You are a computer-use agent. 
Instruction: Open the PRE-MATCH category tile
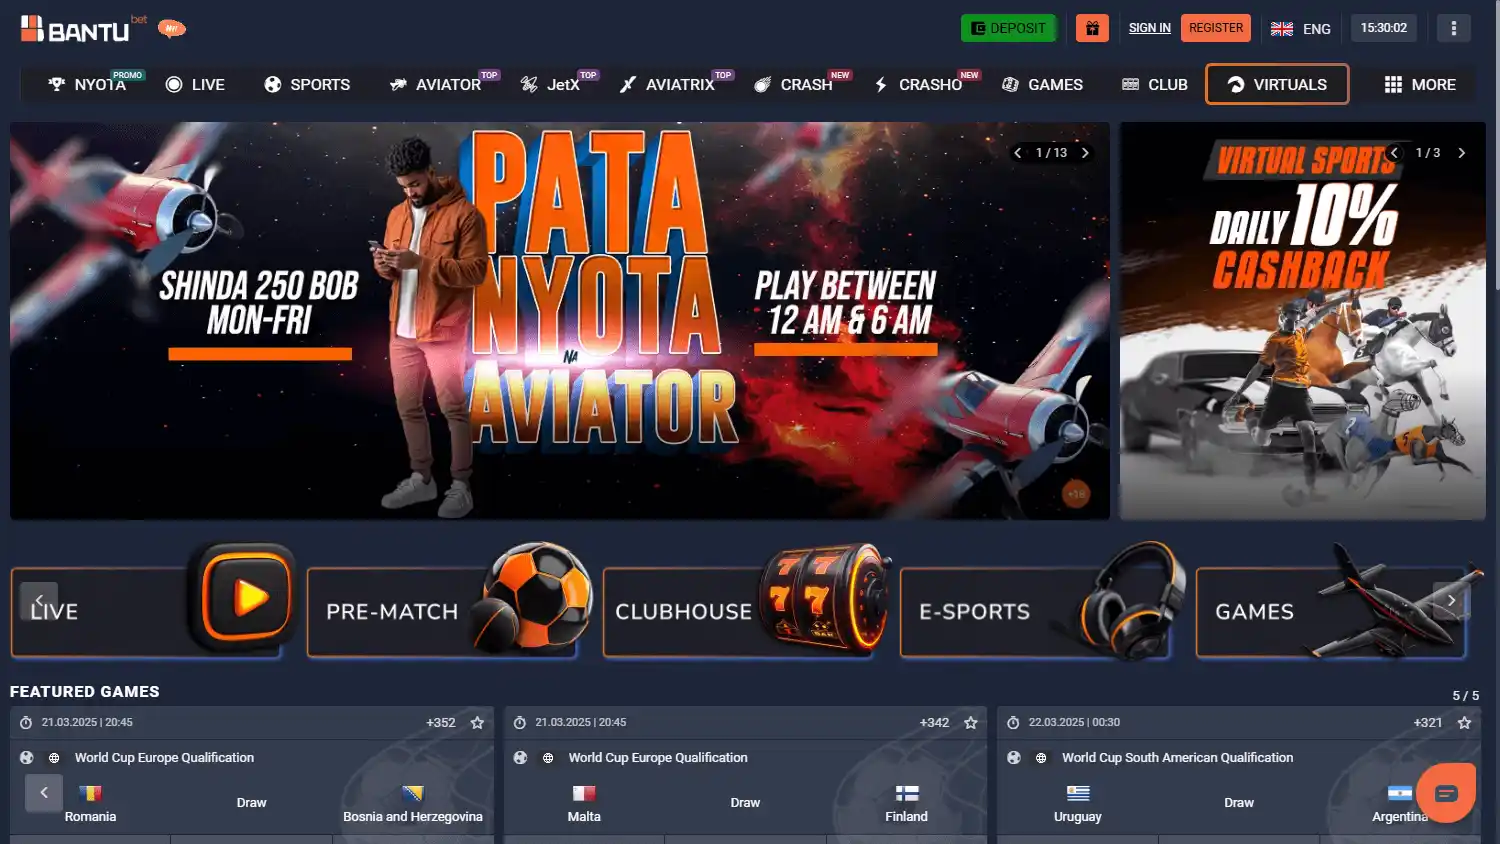tap(442, 611)
